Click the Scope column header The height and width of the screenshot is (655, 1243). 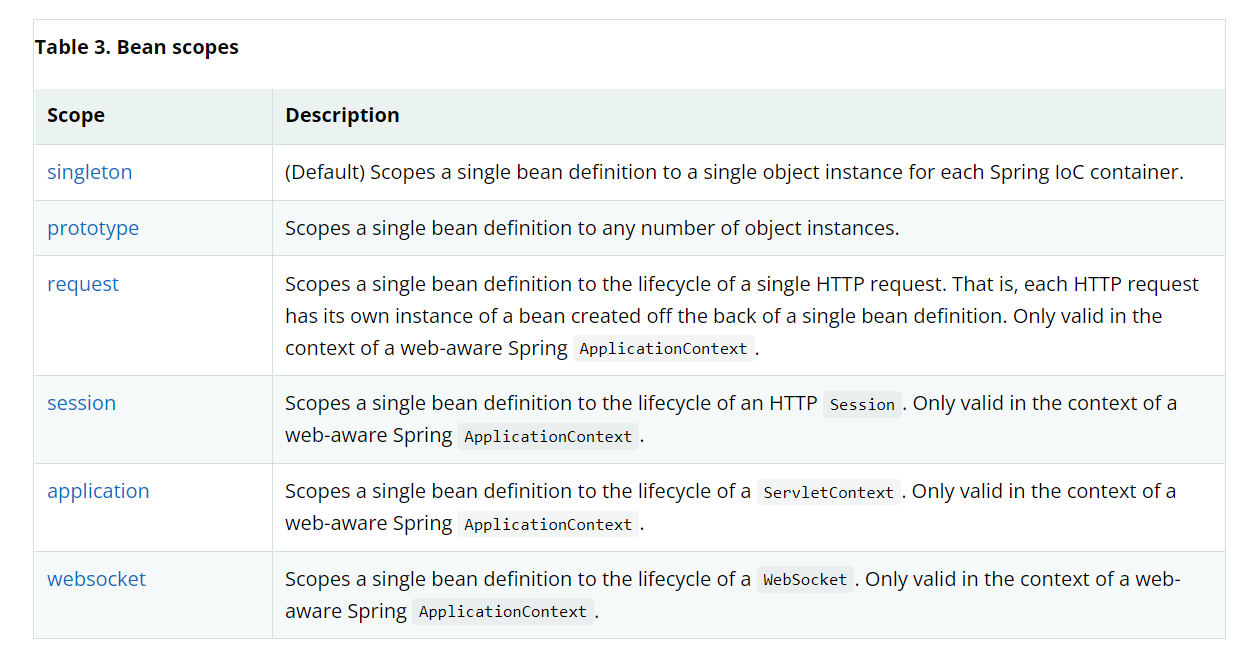[76, 115]
